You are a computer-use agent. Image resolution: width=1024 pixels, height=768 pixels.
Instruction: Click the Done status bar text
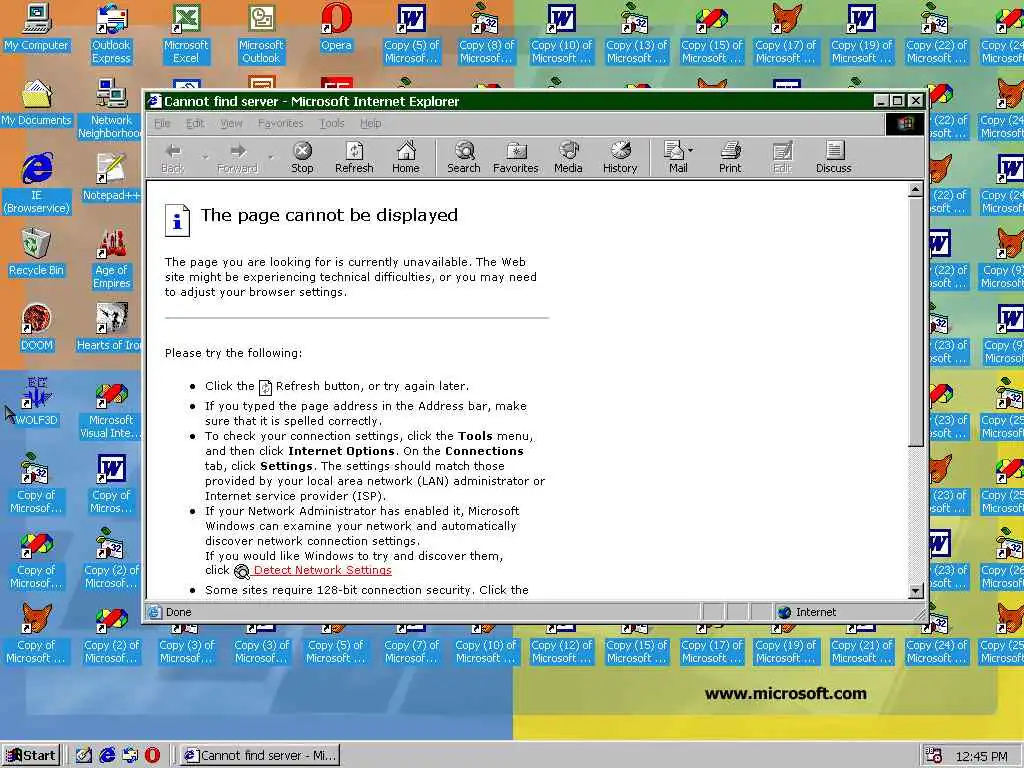click(178, 612)
